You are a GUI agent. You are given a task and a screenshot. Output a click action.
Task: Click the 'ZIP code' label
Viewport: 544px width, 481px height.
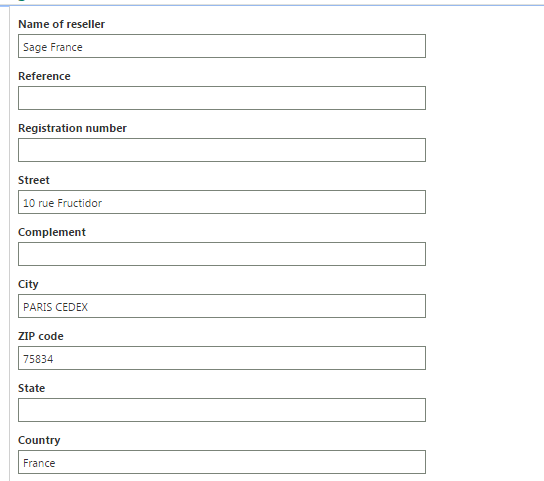pyautogui.click(x=41, y=336)
